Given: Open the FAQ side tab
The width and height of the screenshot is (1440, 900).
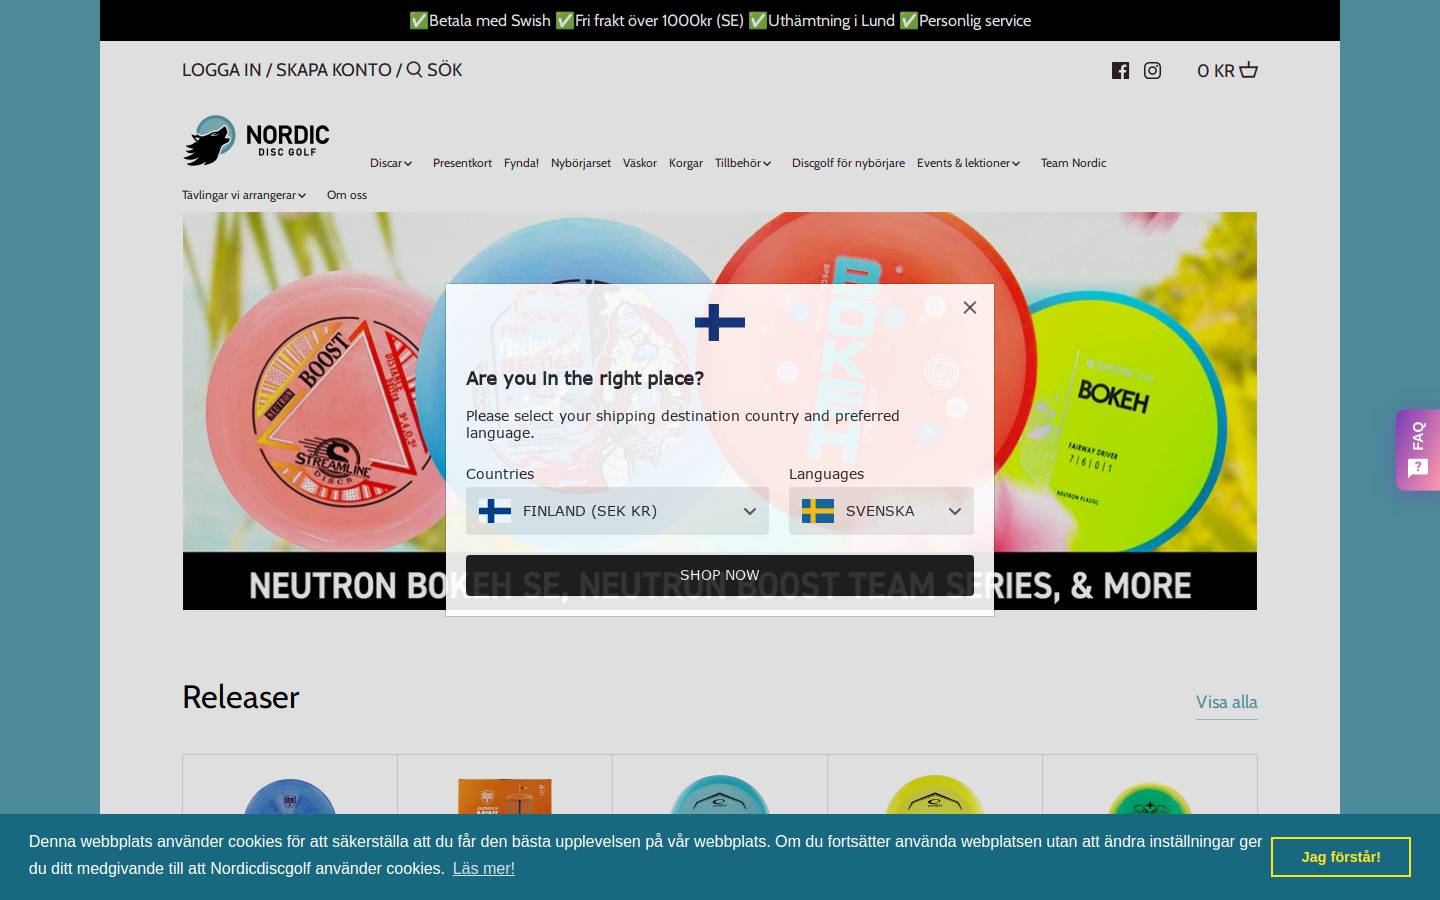Looking at the screenshot, I should click(x=1418, y=450).
